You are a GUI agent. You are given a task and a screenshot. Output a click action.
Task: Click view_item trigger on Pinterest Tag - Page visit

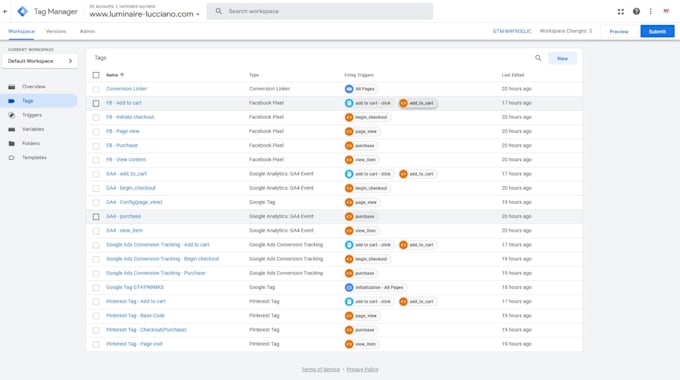pos(361,344)
